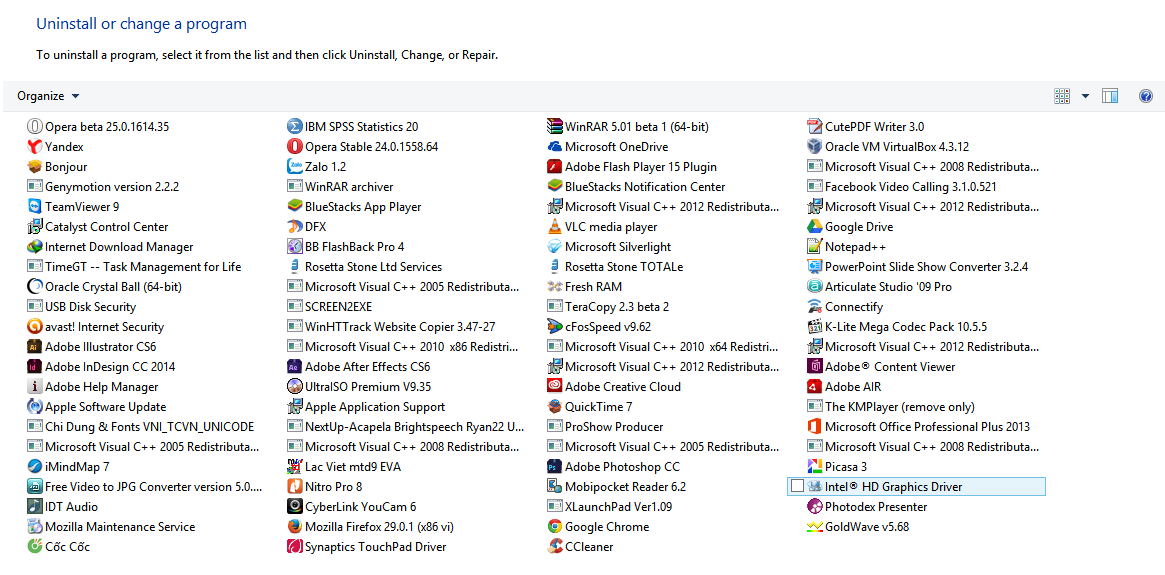The image size is (1165, 575).
Task: Click the BlueStacks App Player icon
Action: (294, 207)
